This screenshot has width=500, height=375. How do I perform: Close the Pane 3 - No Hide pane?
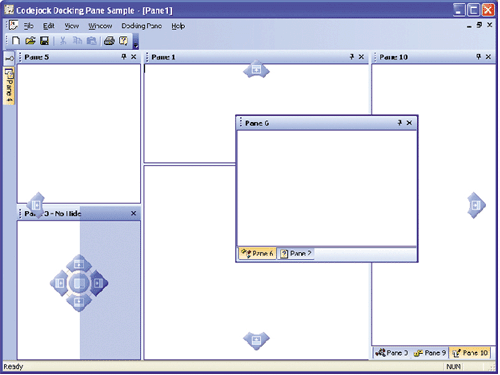coord(133,213)
